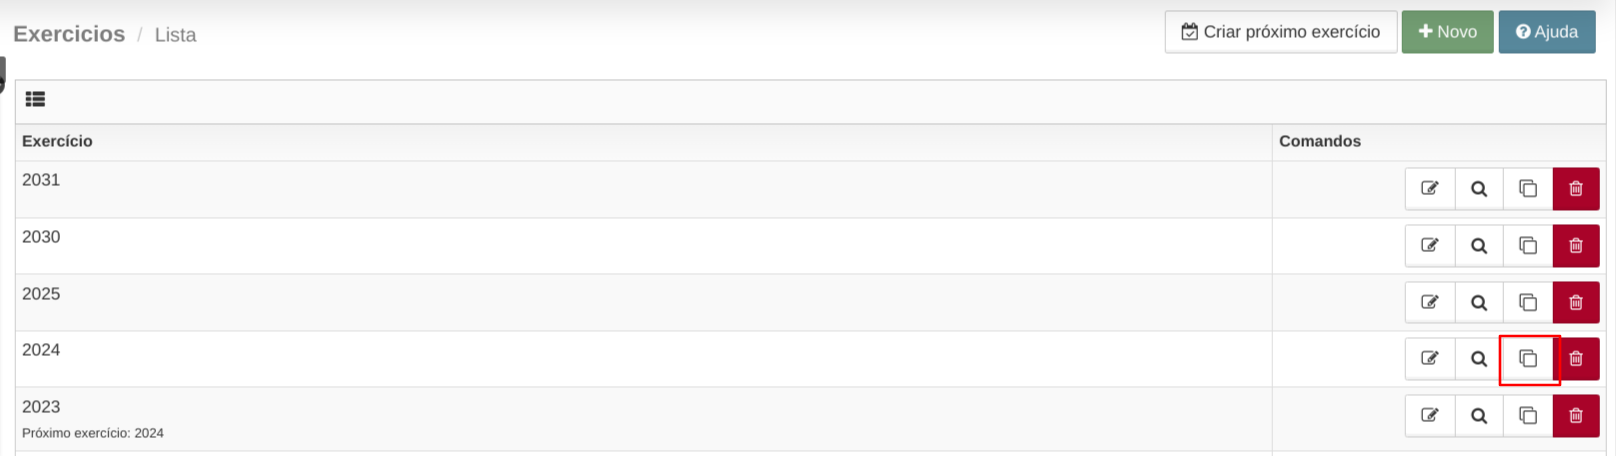The width and height of the screenshot is (1616, 456).
Task: Copy the 2031 exercício entry
Action: pyautogui.click(x=1528, y=189)
